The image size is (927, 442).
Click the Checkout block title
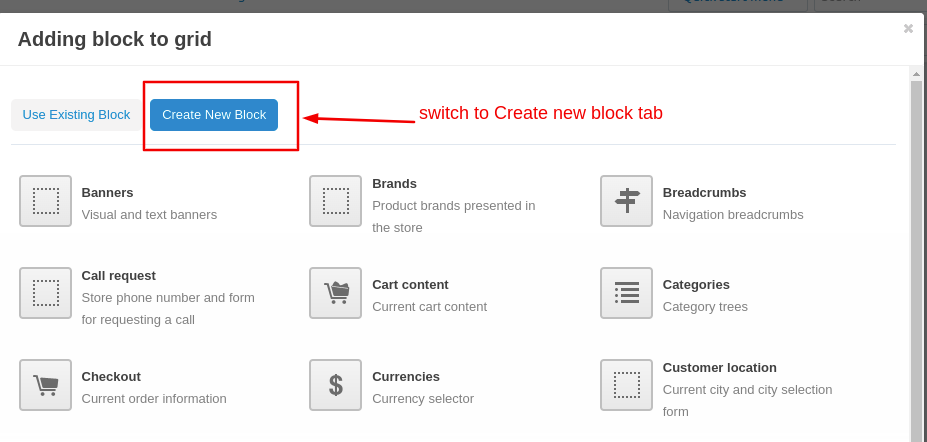pyautogui.click(x=111, y=376)
